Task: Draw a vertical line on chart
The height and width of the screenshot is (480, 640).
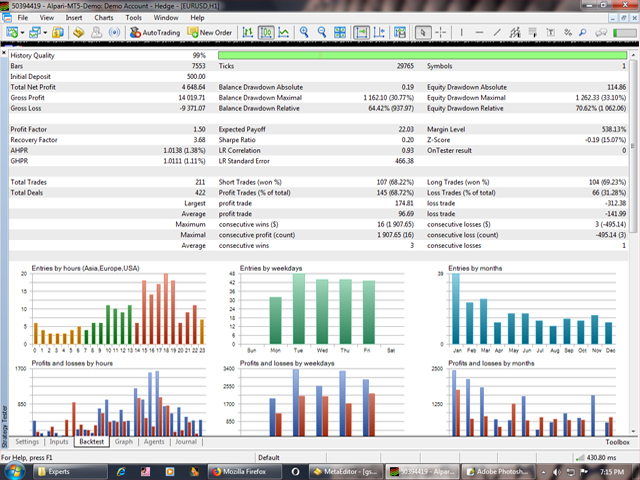Action: tap(461, 32)
